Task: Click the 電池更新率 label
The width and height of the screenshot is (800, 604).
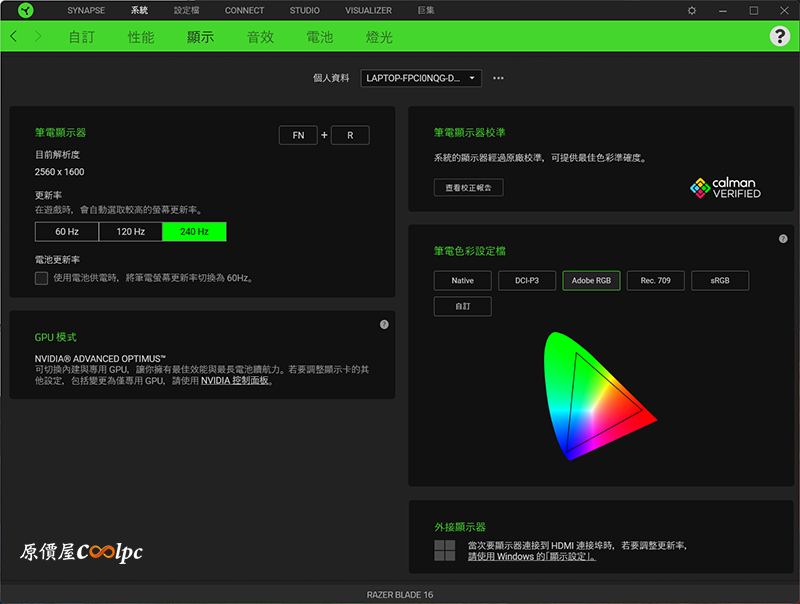Action: [x=57, y=260]
